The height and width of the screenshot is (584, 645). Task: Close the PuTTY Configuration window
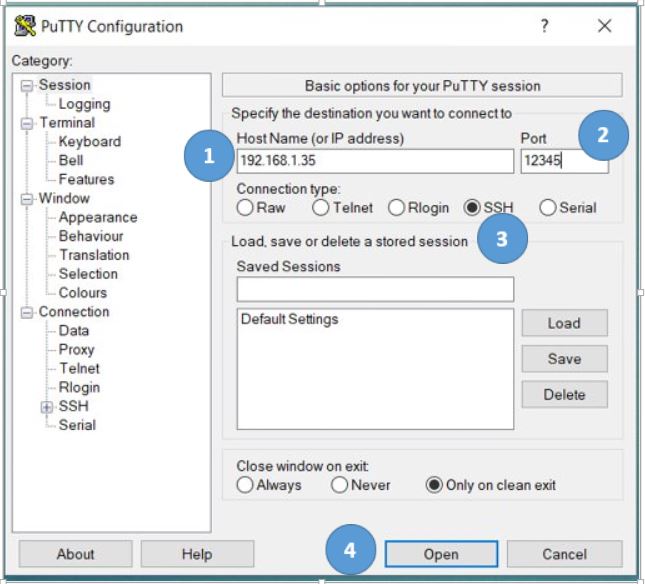point(605,26)
